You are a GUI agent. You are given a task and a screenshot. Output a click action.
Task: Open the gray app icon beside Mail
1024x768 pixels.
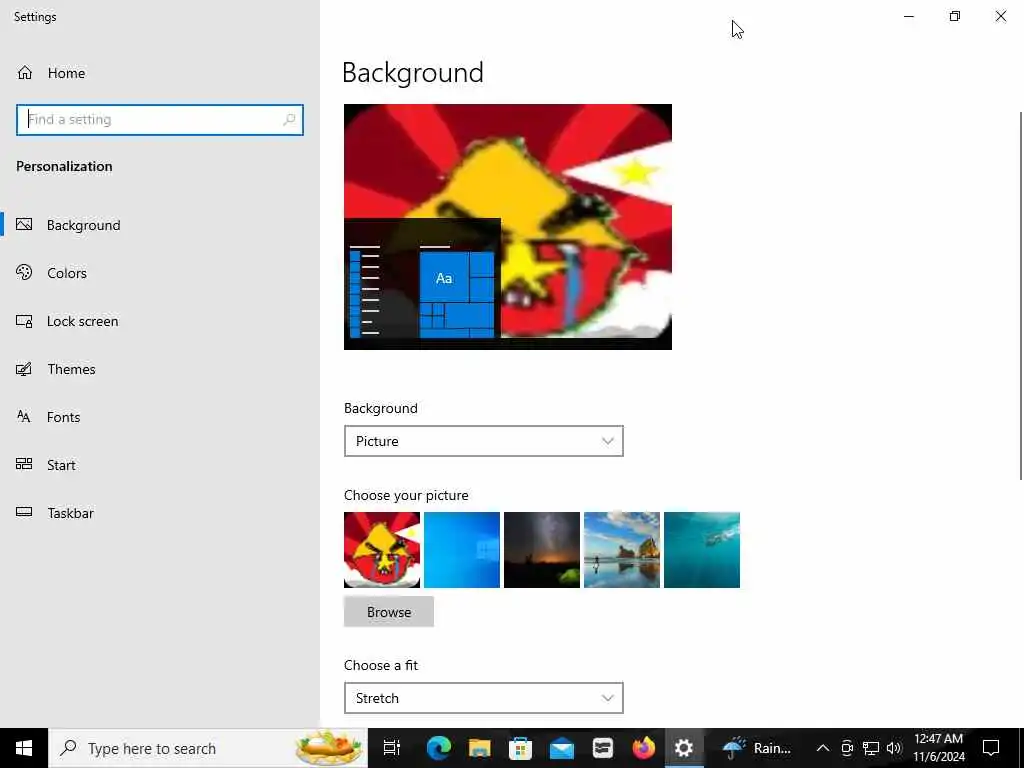tap(603, 748)
